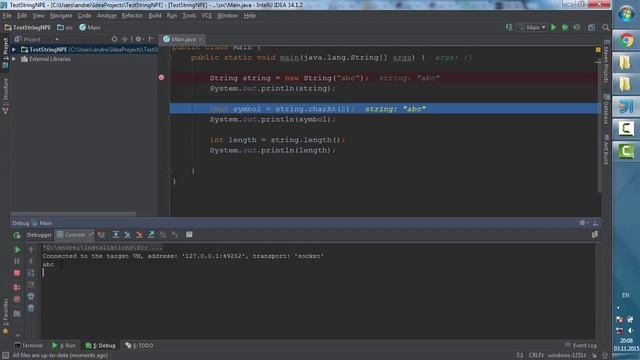This screenshot has width=640, height=360.
Task: Close Main.java editor tab
Action: point(200,39)
